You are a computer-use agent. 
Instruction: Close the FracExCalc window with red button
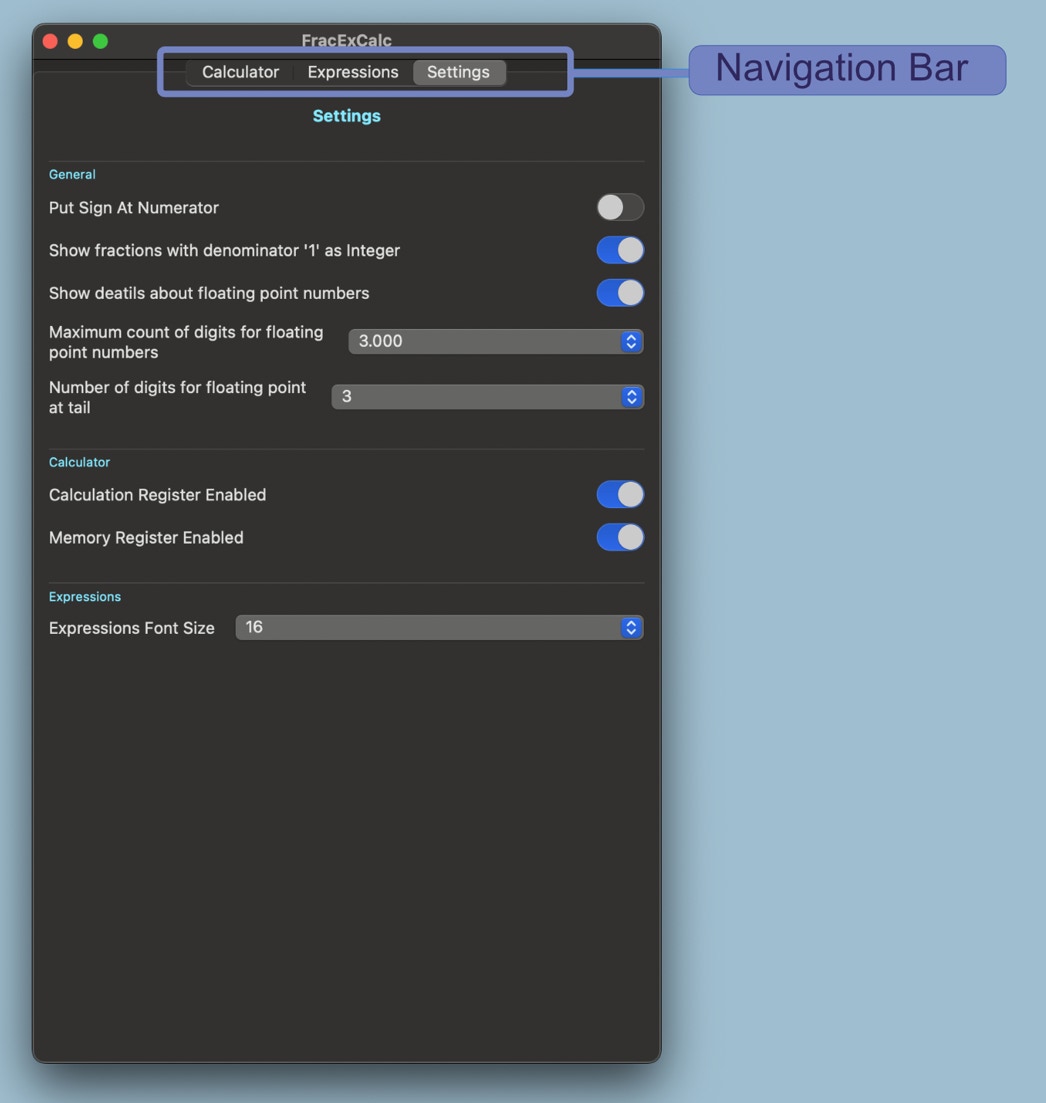click(x=50, y=41)
